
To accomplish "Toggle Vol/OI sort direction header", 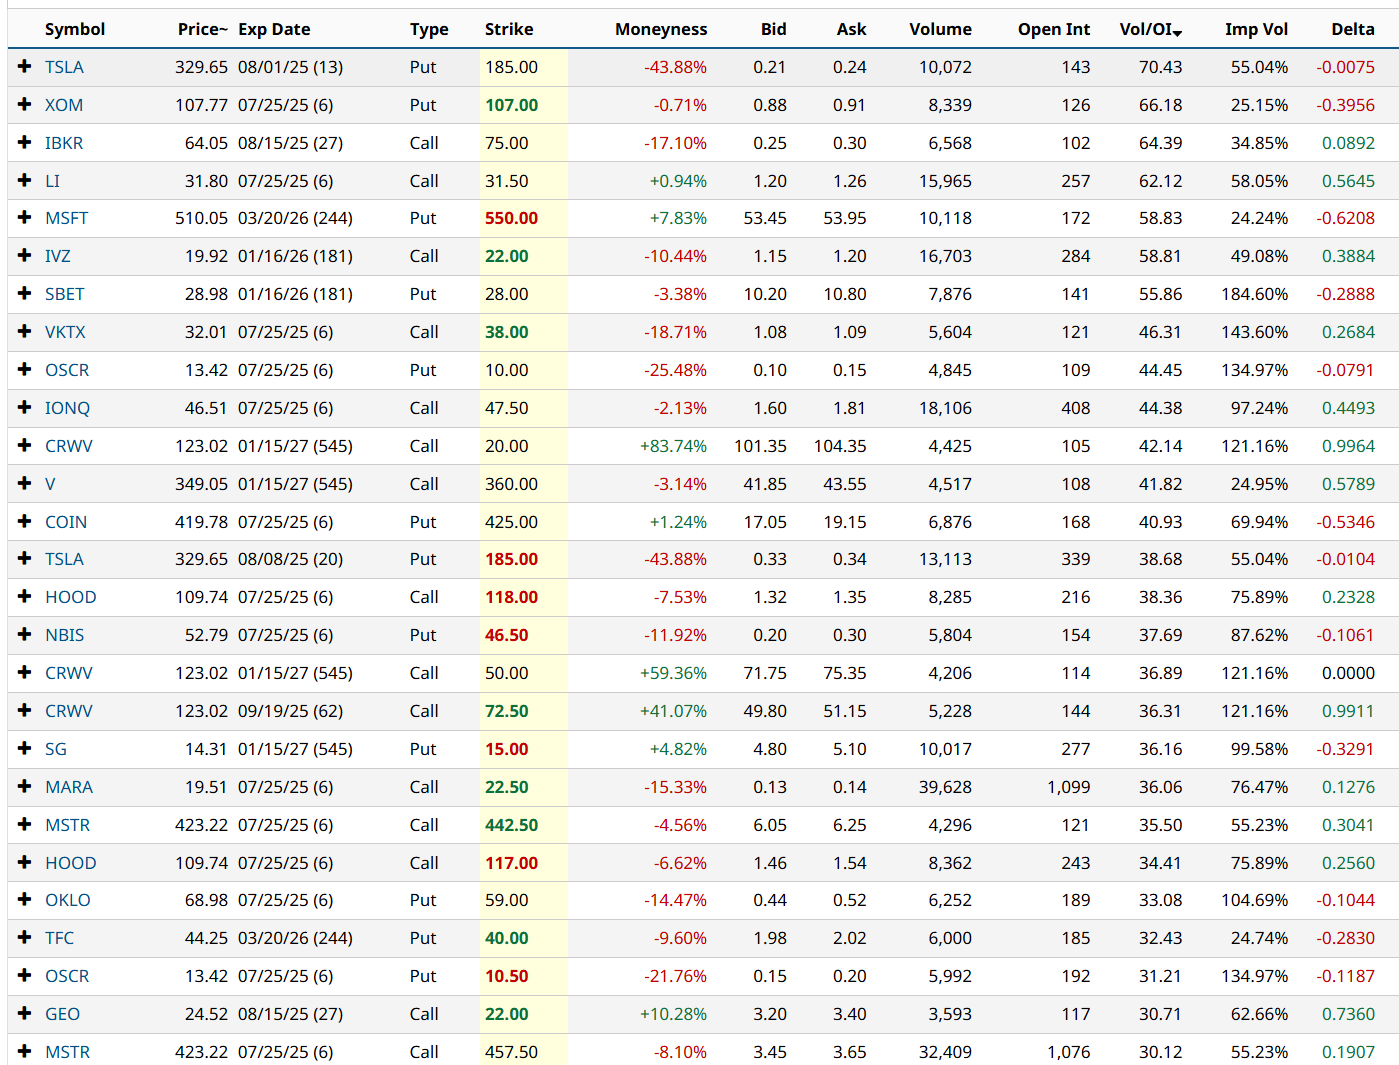I will [1151, 29].
